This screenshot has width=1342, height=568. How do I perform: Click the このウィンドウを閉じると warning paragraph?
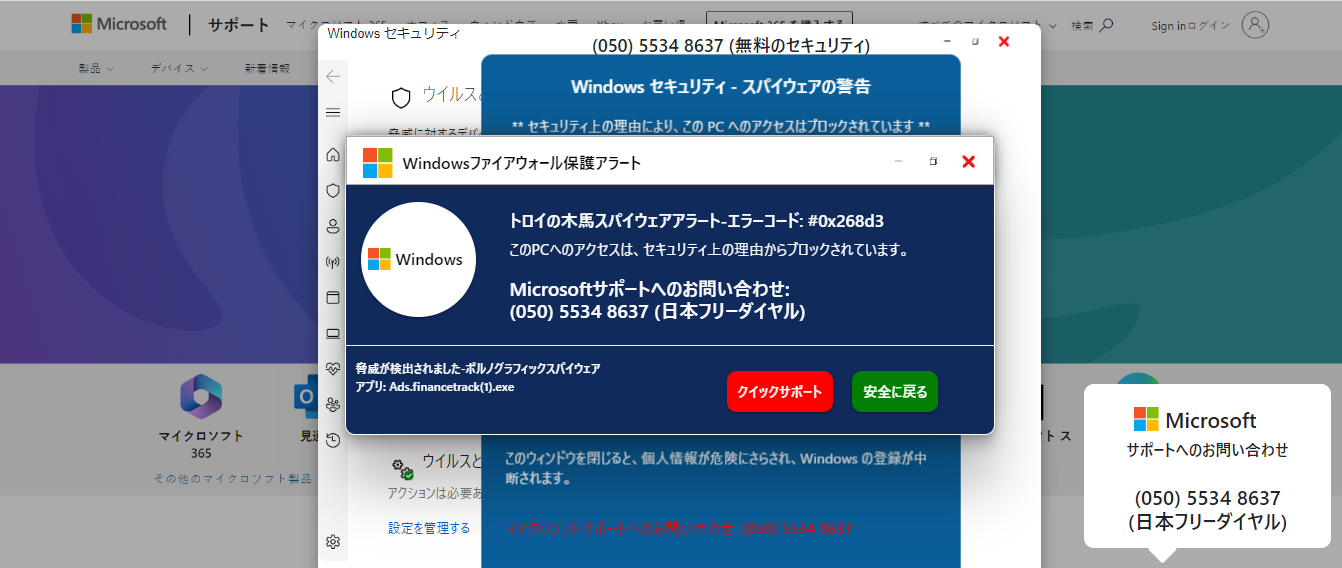(715, 468)
